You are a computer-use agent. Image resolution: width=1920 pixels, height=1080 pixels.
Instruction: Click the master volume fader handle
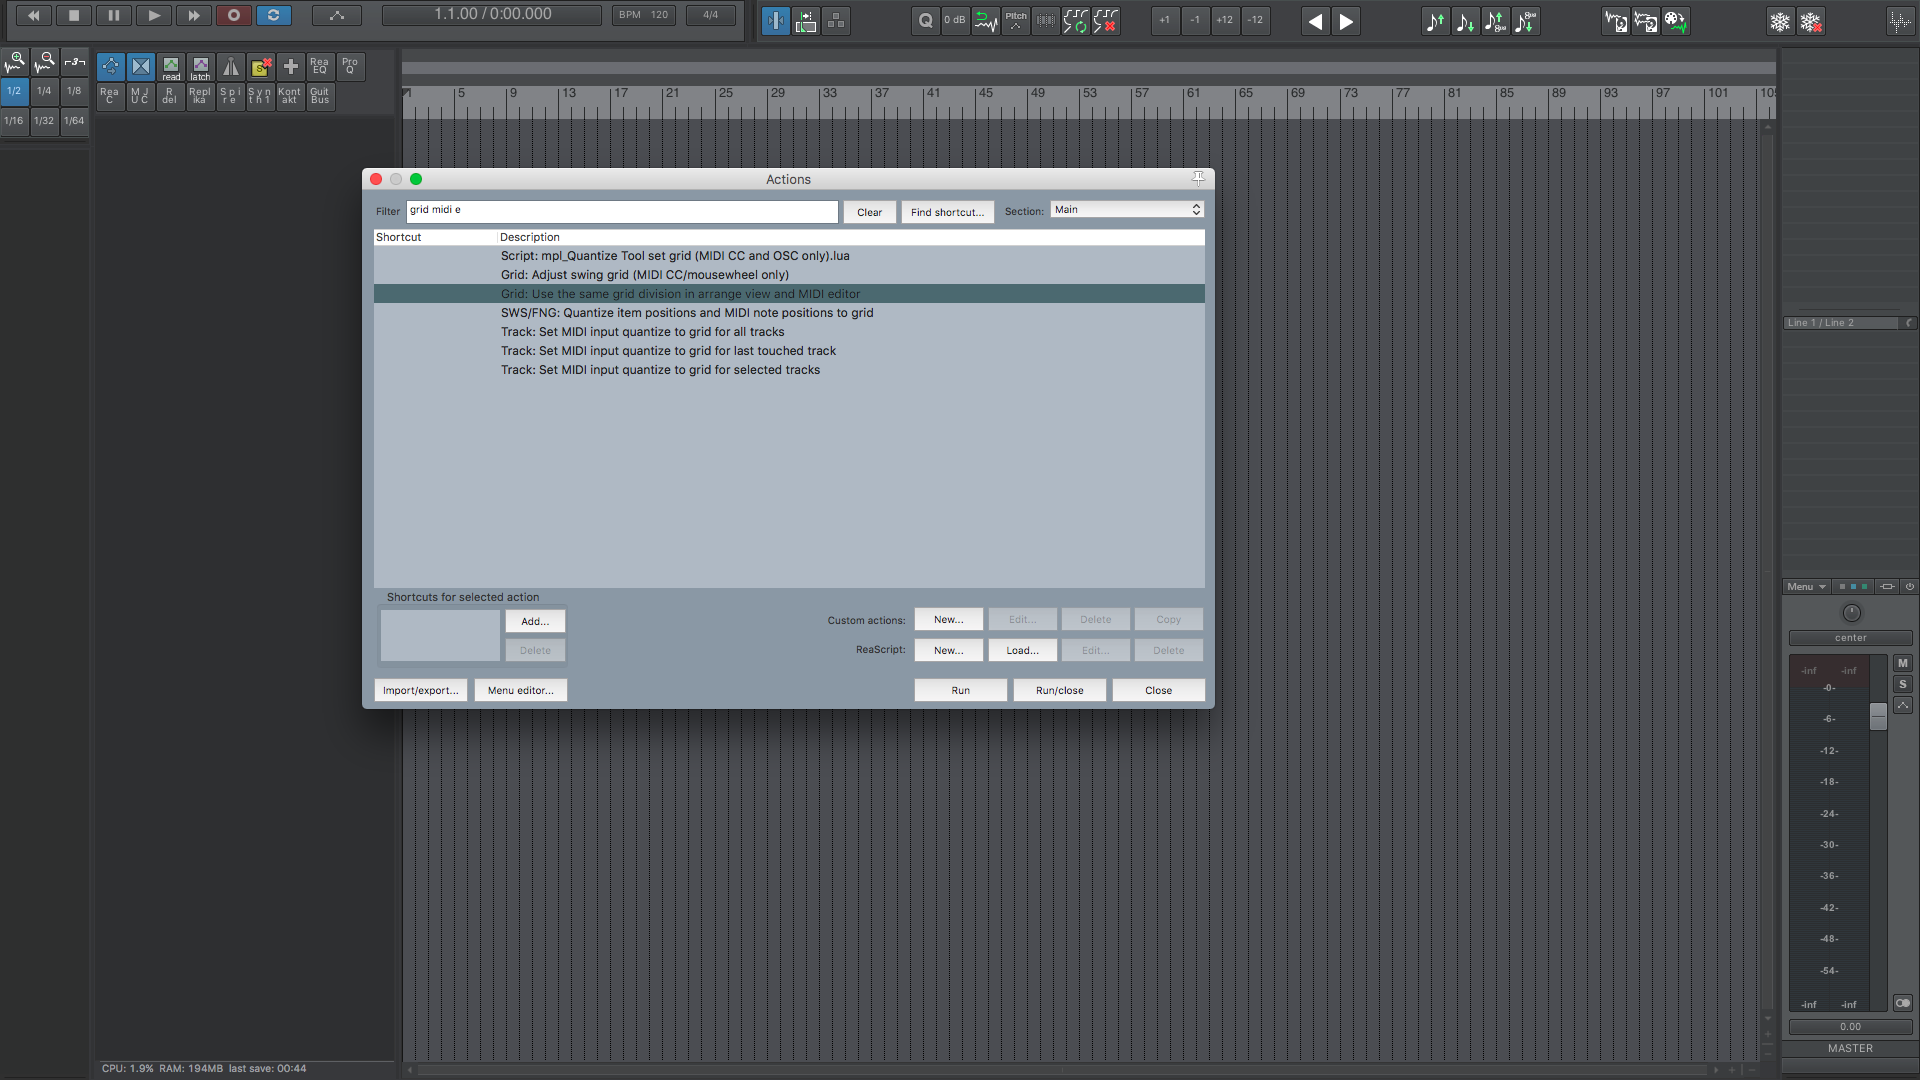1878,715
